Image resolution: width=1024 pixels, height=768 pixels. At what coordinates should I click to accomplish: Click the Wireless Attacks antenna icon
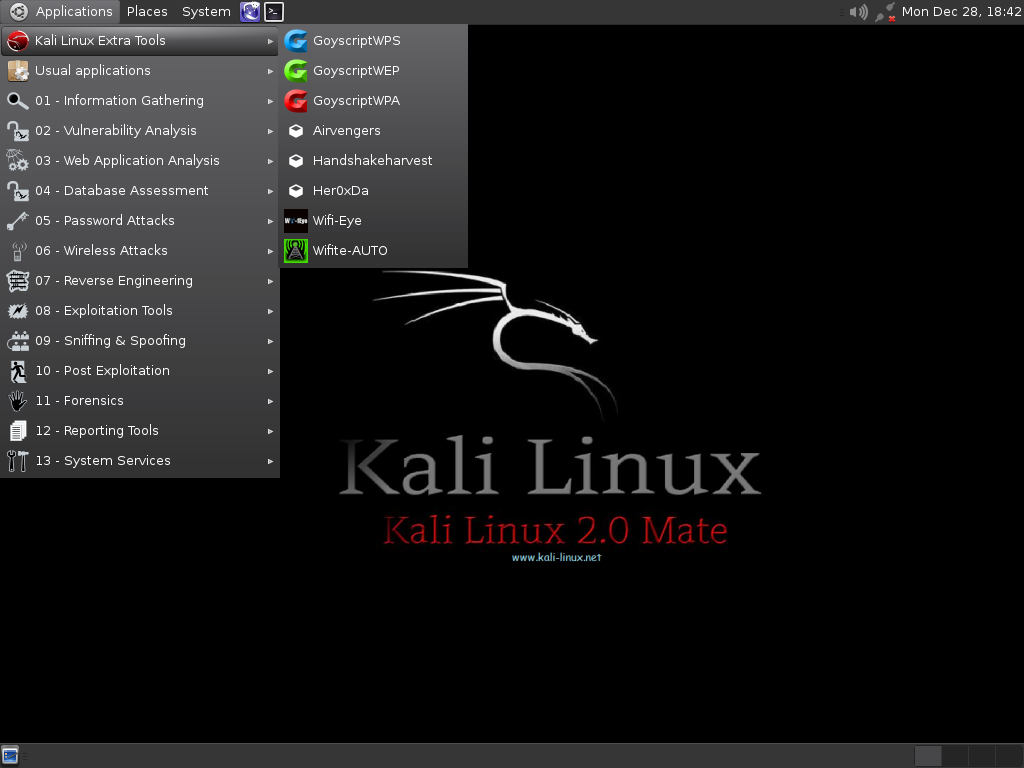18,251
